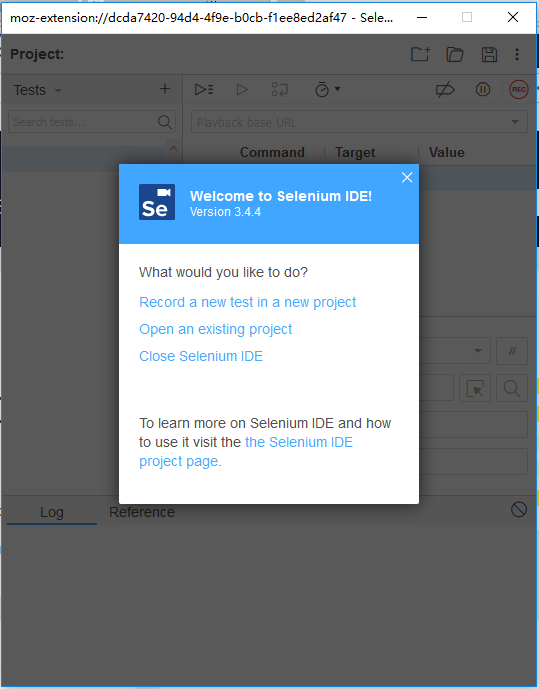Viewport: 539px width, 689px height.
Task: Clear the log with circle-slash icon
Action: click(x=519, y=510)
